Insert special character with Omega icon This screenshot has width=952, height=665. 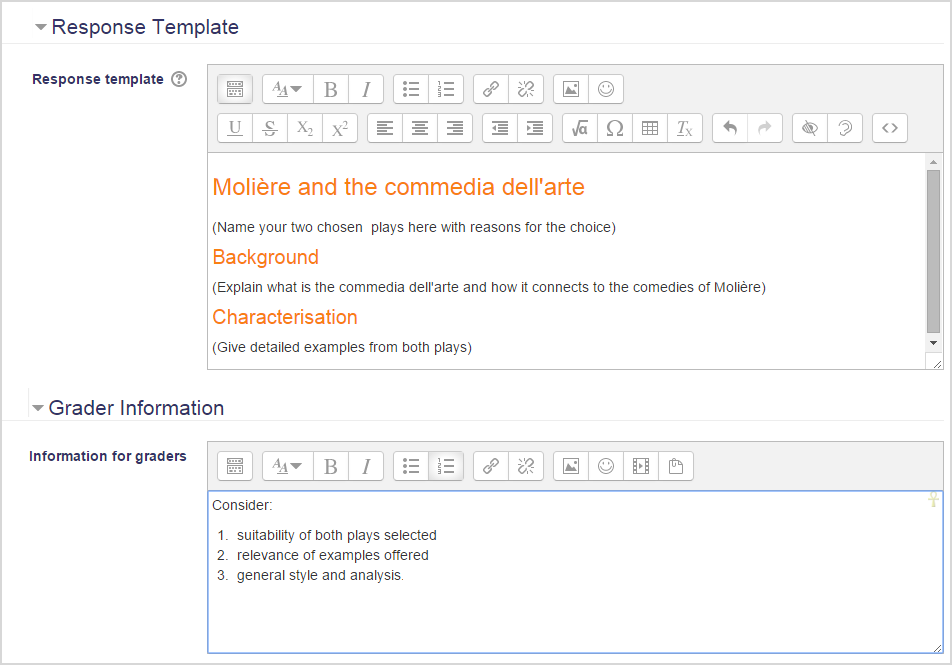coord(615,128)
